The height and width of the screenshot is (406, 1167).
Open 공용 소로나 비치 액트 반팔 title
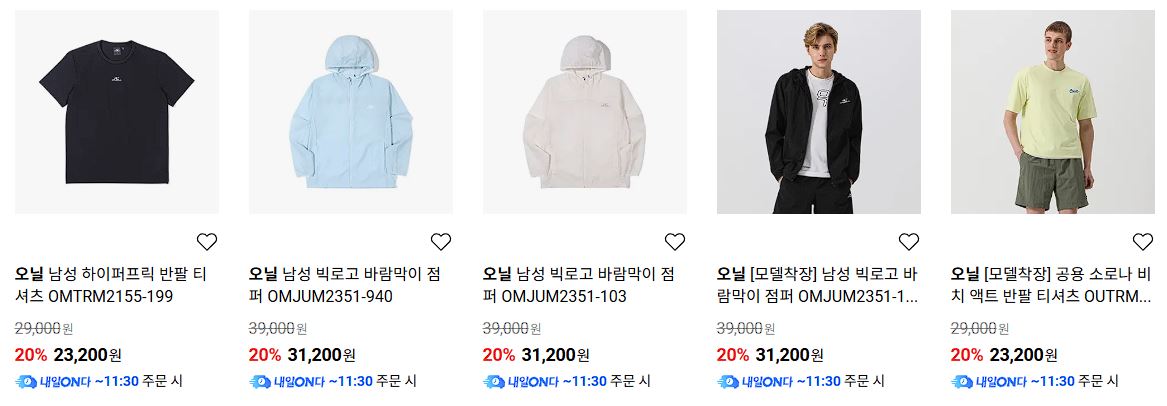(1052, 286)
